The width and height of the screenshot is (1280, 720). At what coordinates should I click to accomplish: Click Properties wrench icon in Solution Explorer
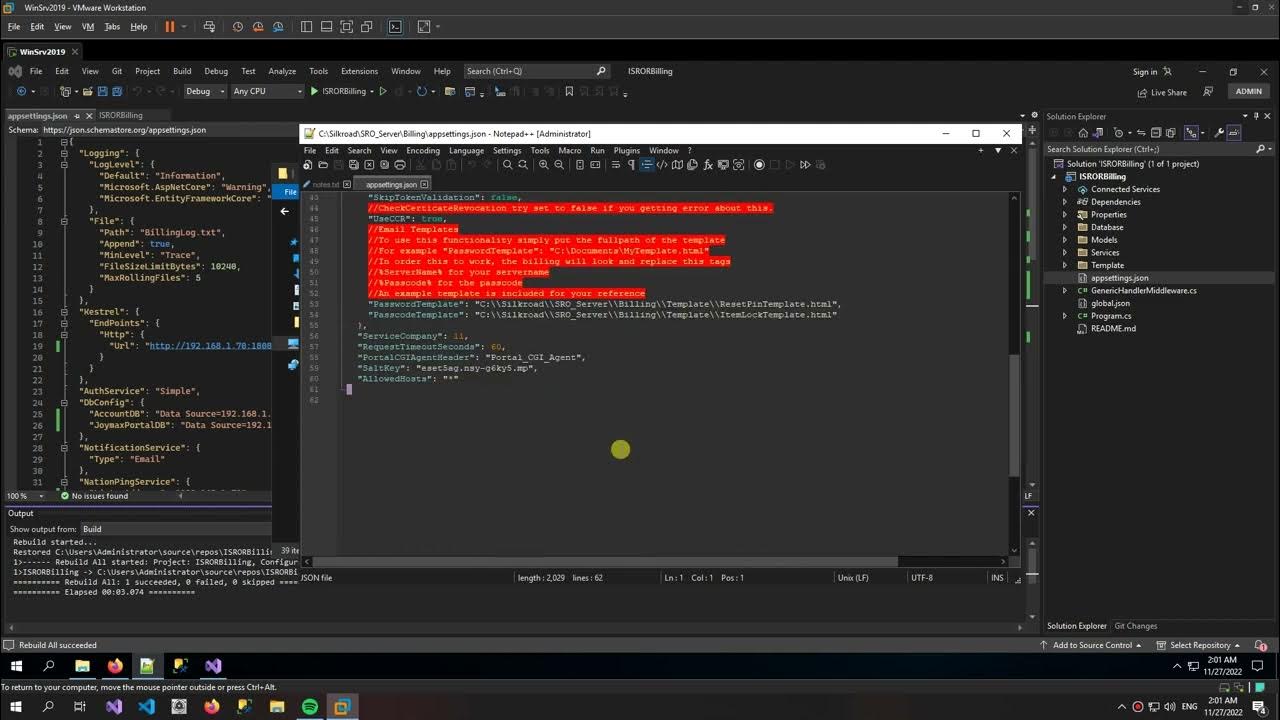pyautogui.click(x=1218, y=133)
